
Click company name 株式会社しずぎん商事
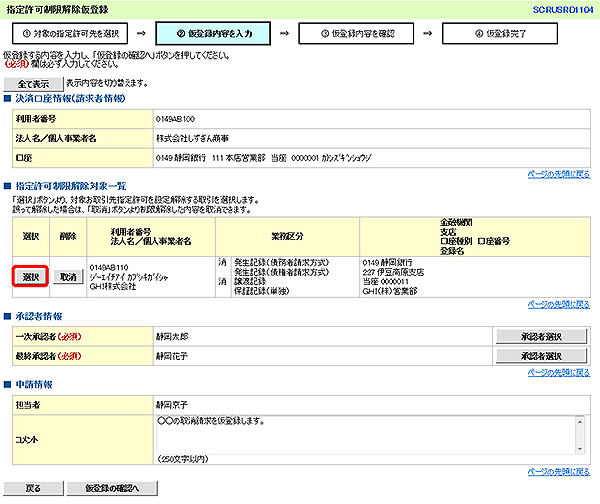coord(192,138)
